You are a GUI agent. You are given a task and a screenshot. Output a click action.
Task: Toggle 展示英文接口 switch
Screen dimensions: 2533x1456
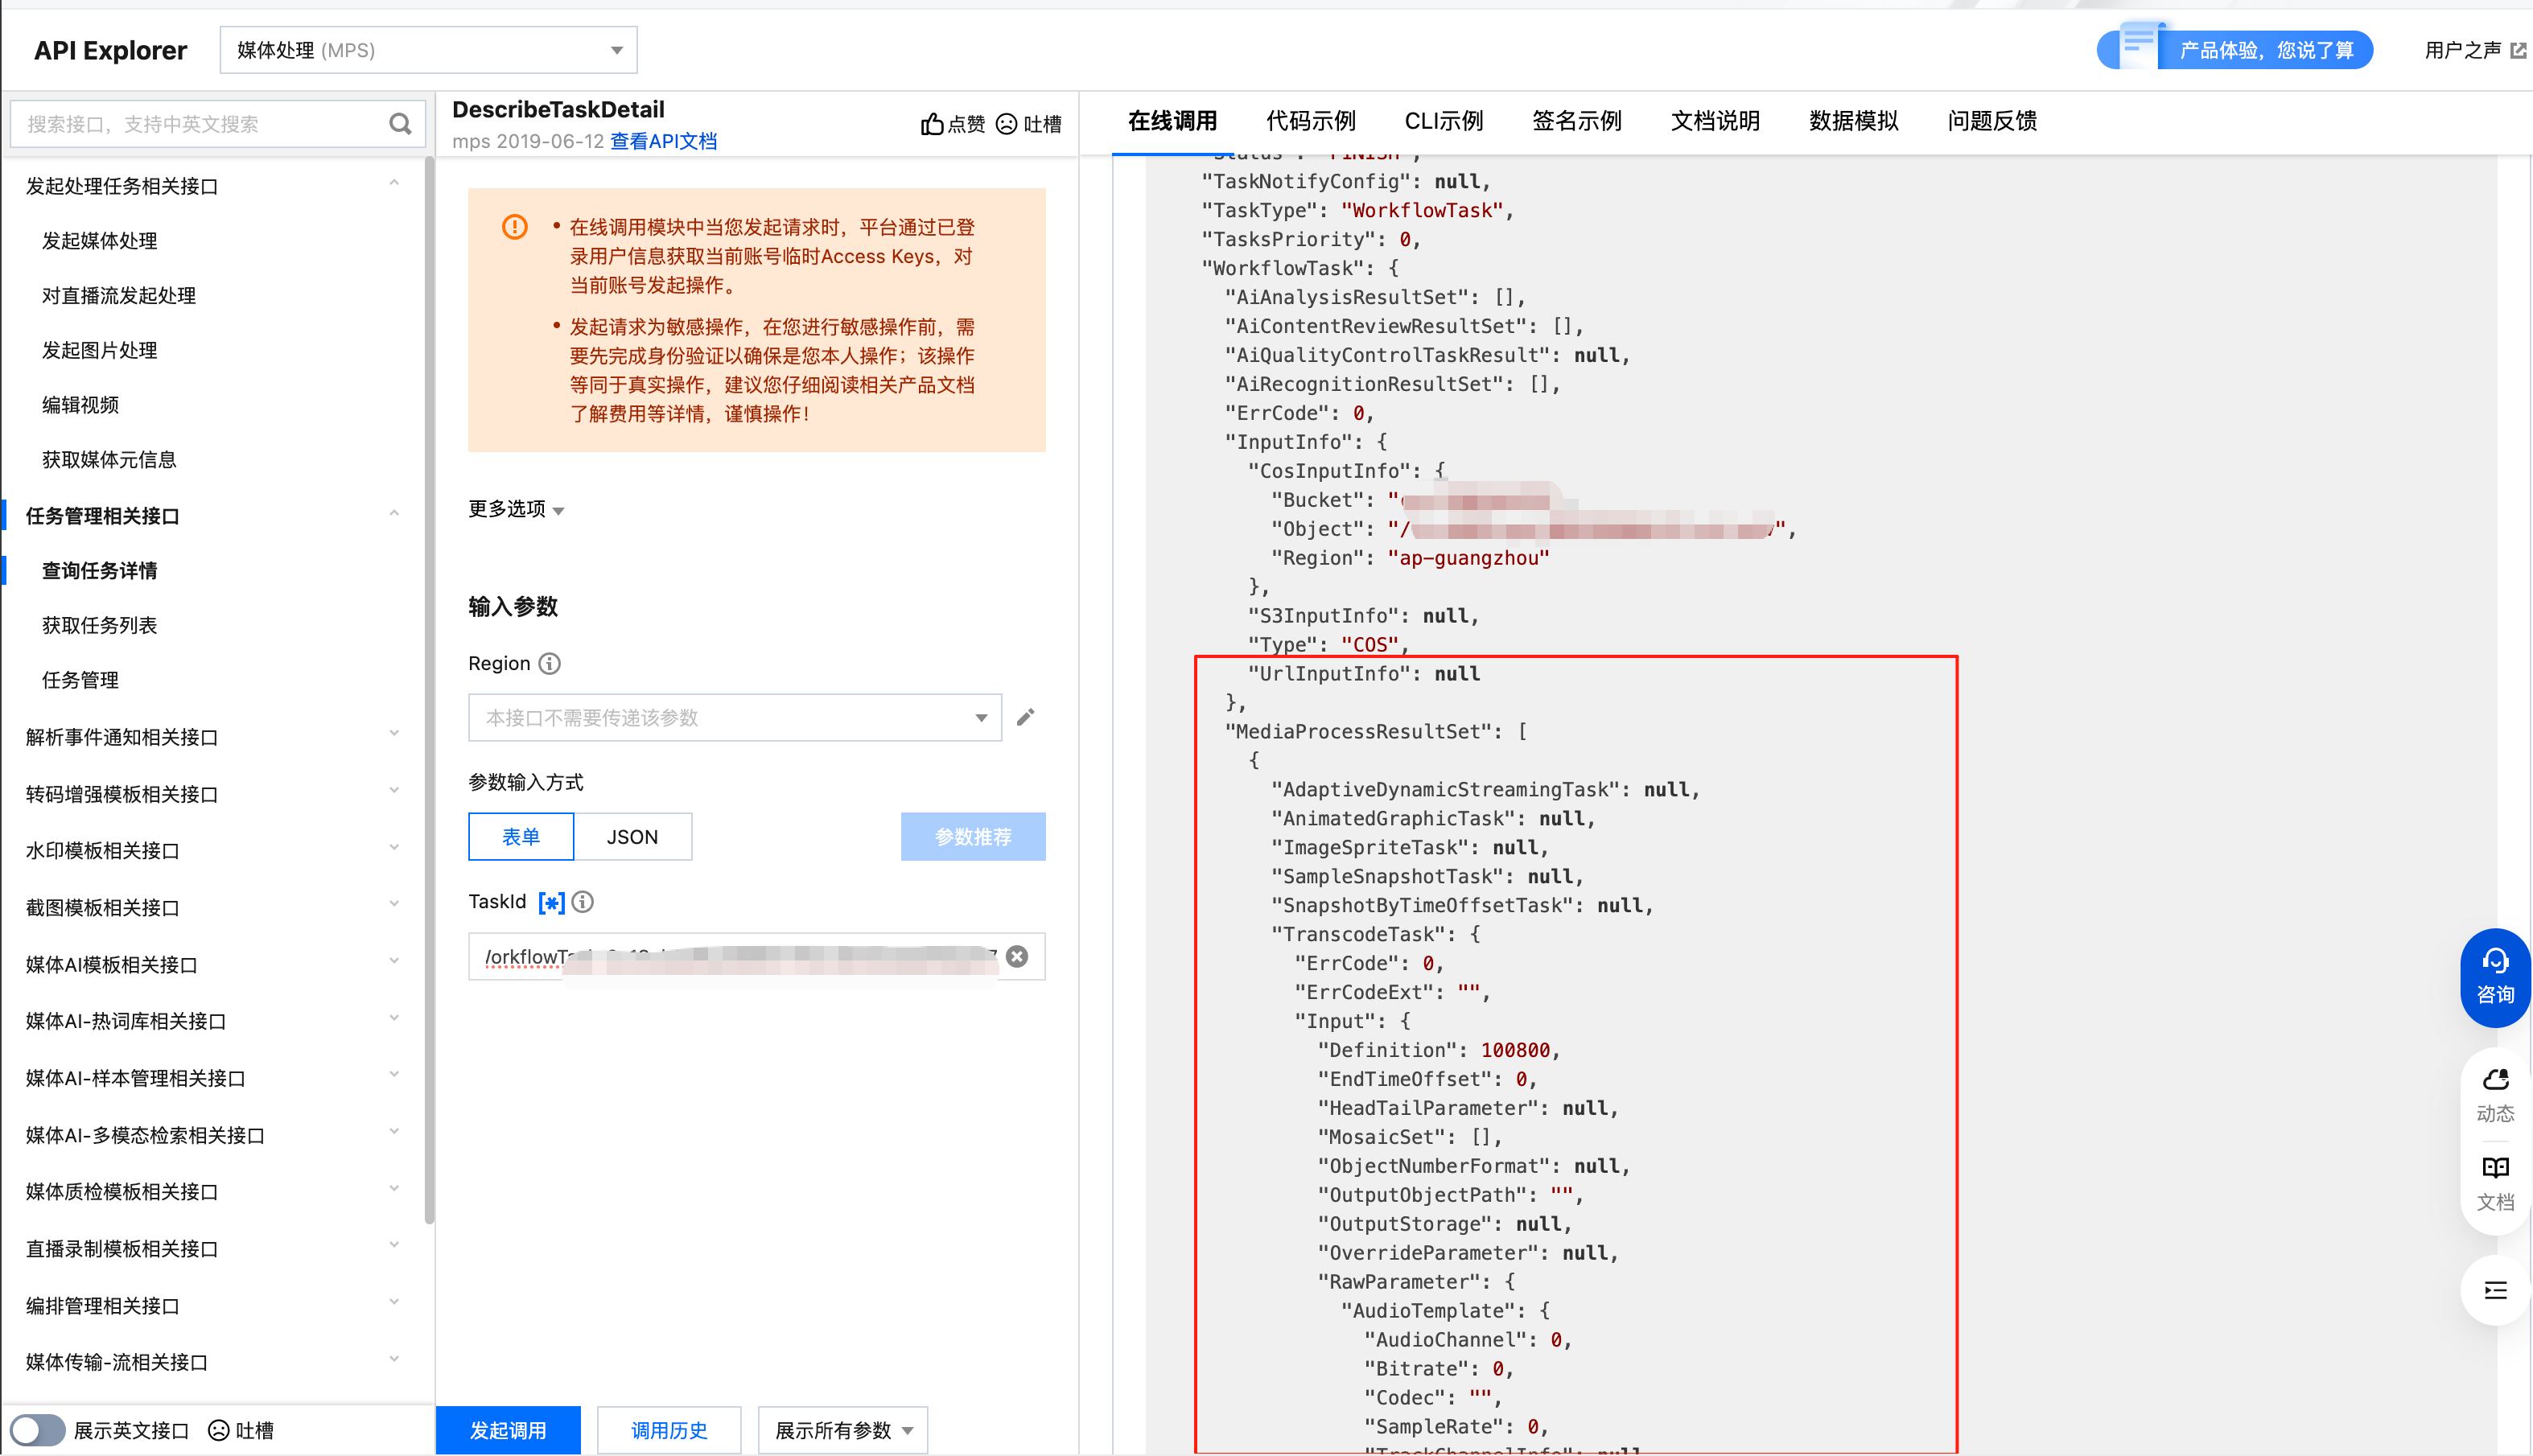click(38, 1430)
